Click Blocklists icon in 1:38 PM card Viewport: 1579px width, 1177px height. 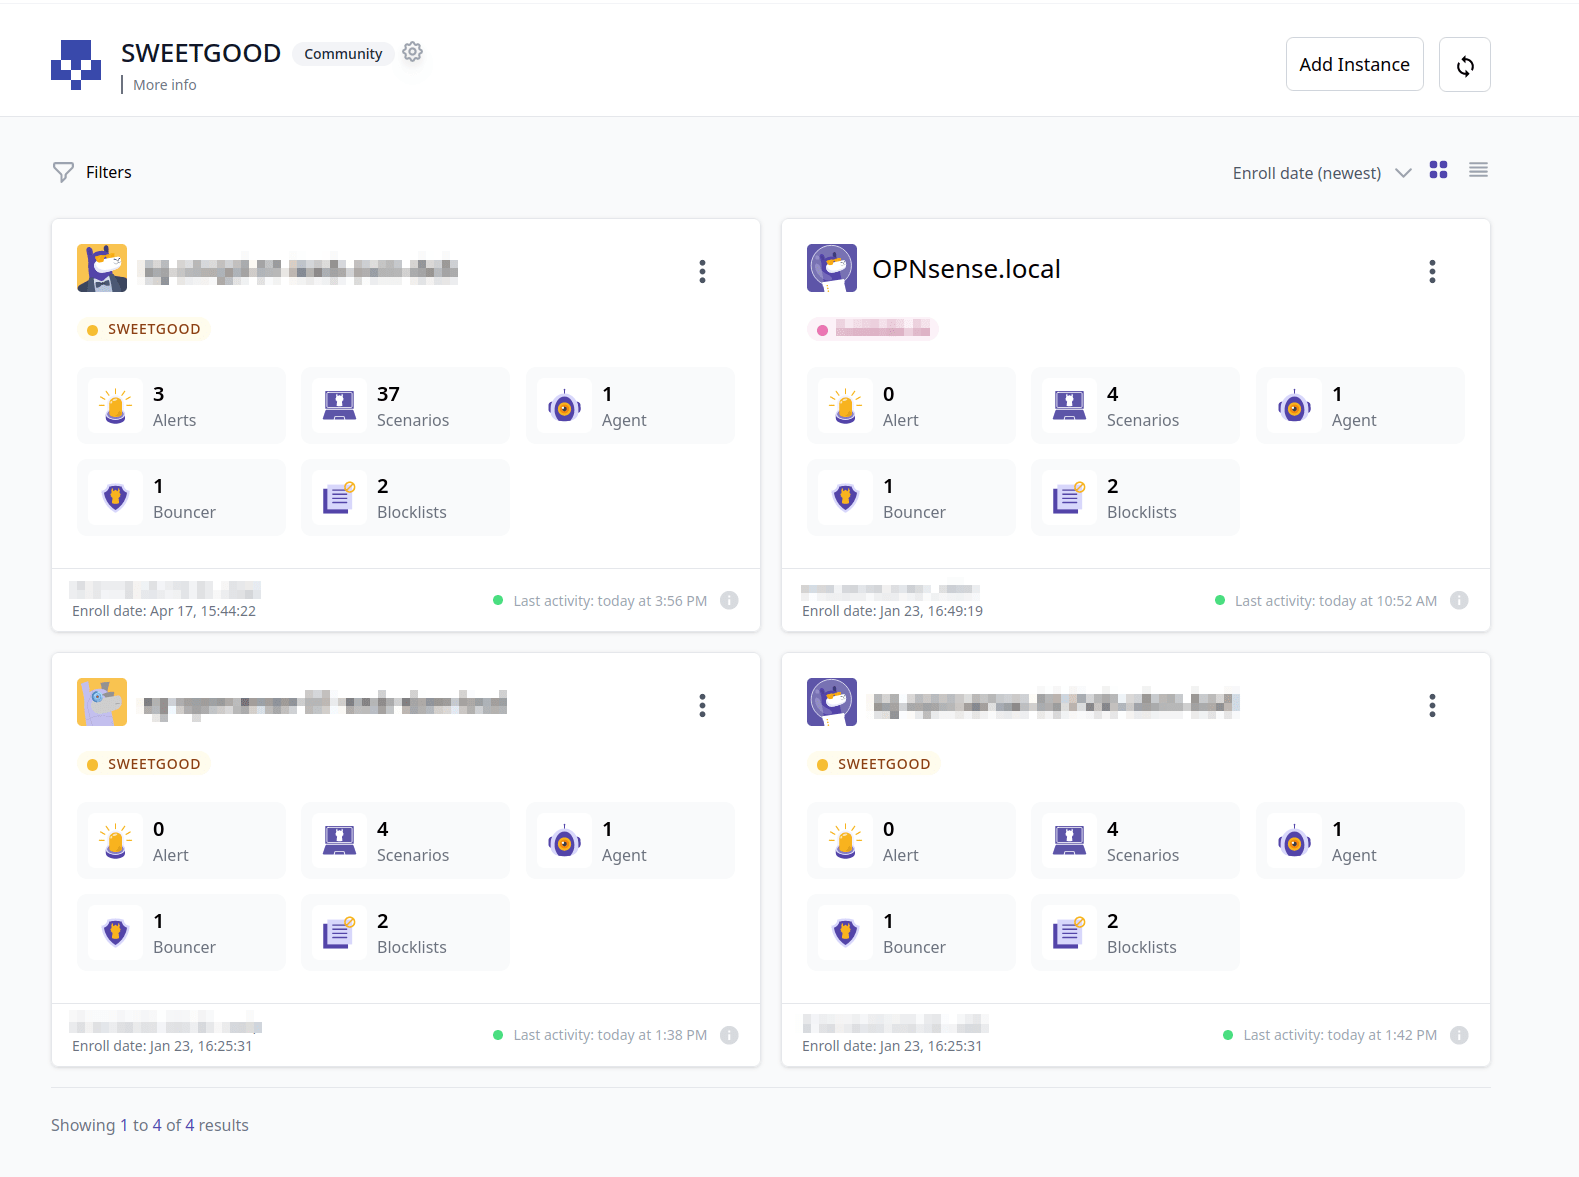340,933
